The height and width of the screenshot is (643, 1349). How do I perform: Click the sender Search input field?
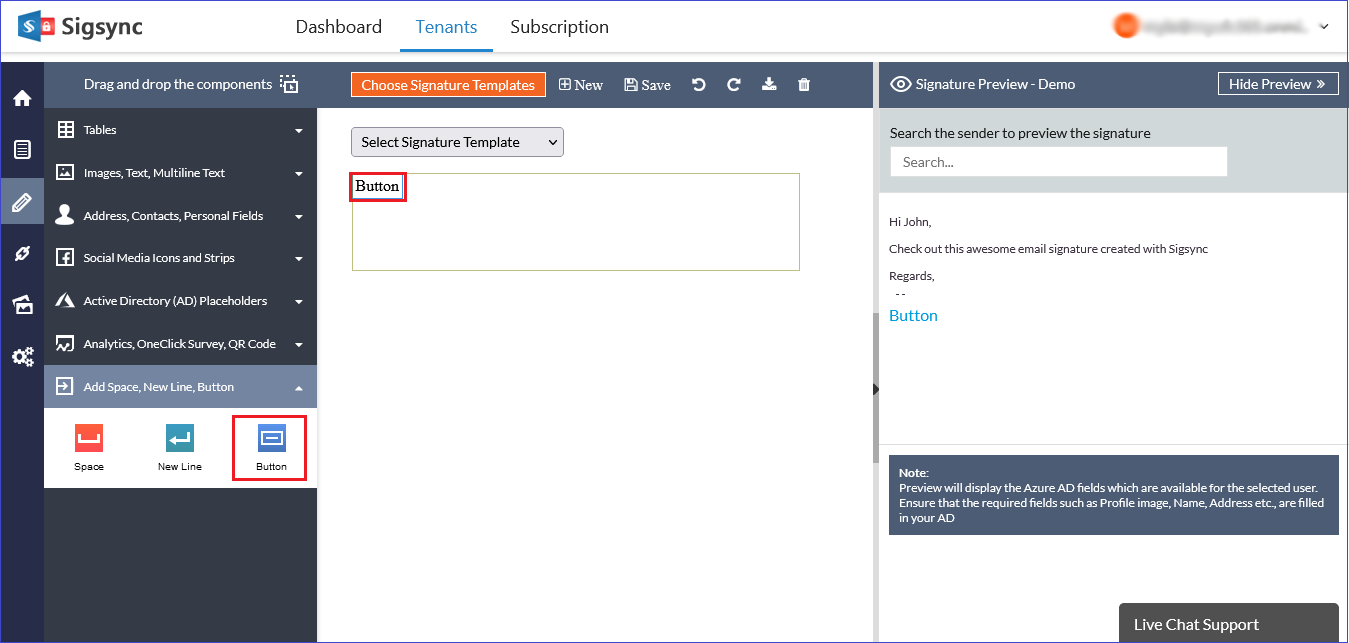(1058, 162)
